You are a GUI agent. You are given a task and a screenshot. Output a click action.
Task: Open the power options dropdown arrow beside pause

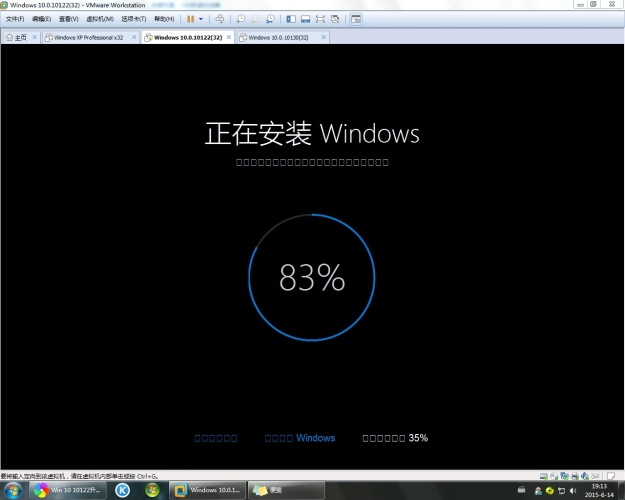point(201,19)
